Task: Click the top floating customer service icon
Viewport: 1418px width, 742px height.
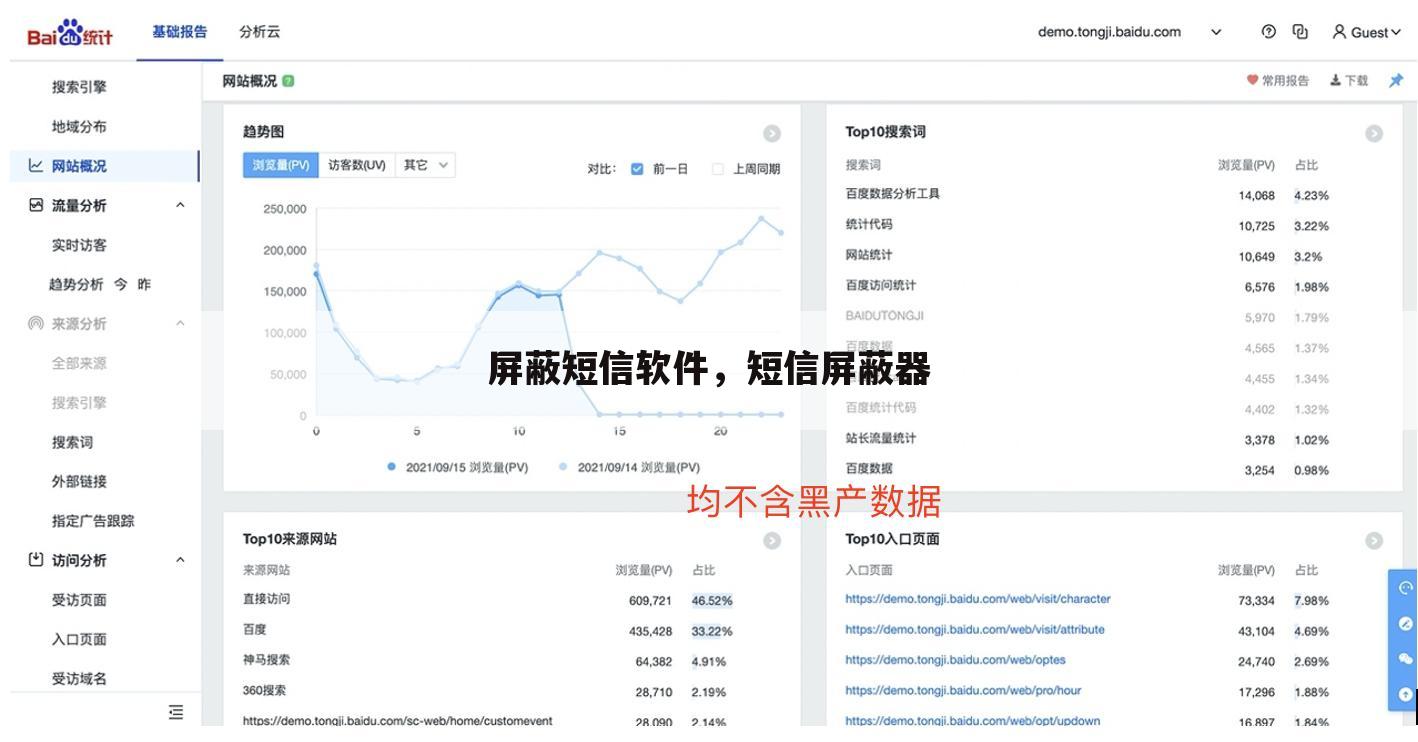Action: (1405, 588)
